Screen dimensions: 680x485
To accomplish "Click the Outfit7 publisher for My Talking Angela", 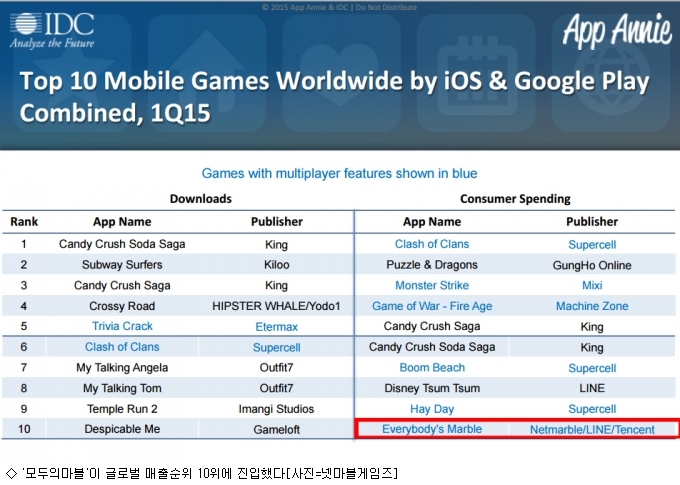I will [277, 368].
